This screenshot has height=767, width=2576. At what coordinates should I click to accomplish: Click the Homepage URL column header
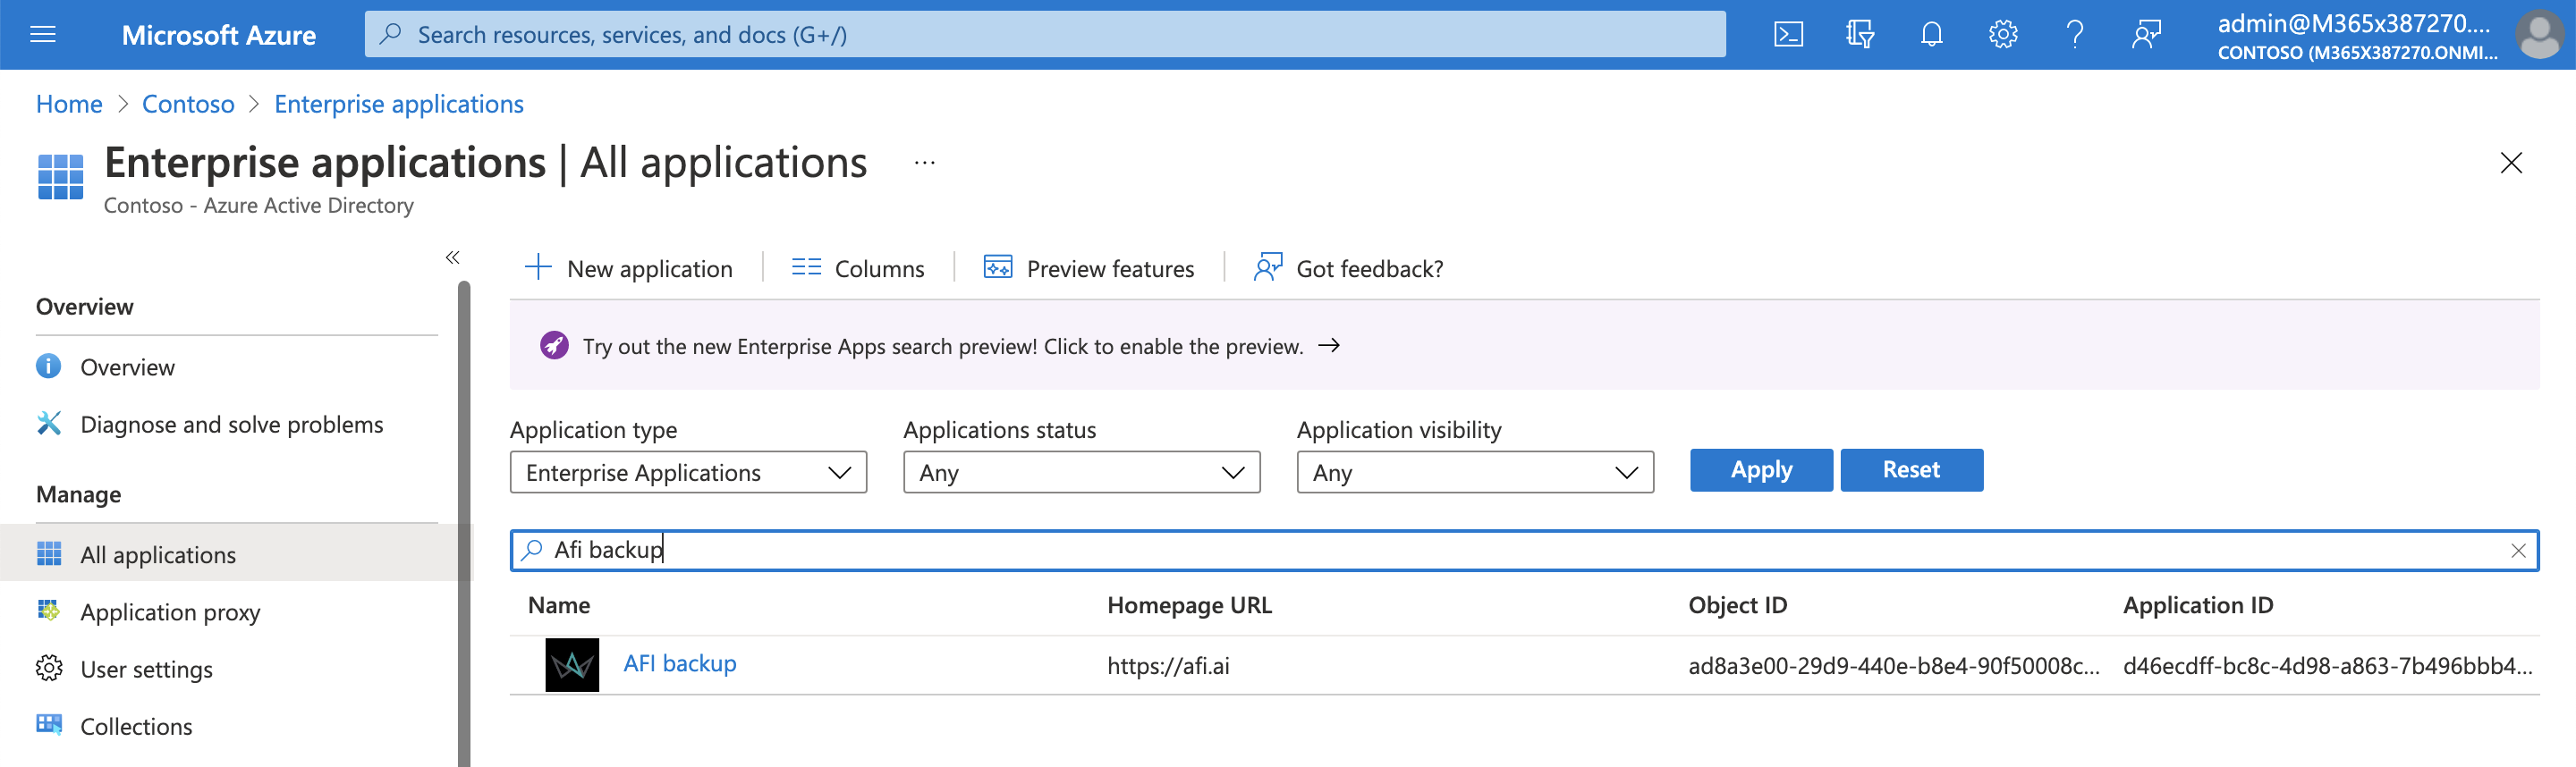pyautogui.click(x=1189, y=605)
